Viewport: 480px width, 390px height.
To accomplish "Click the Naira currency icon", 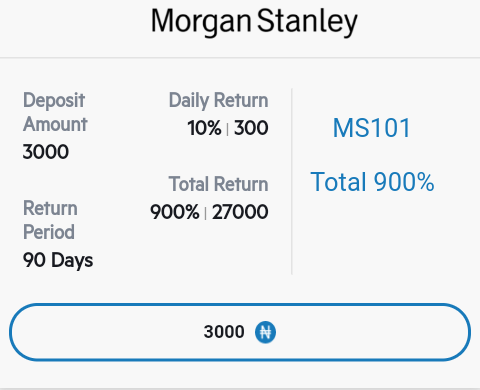I will click(265, 332).
